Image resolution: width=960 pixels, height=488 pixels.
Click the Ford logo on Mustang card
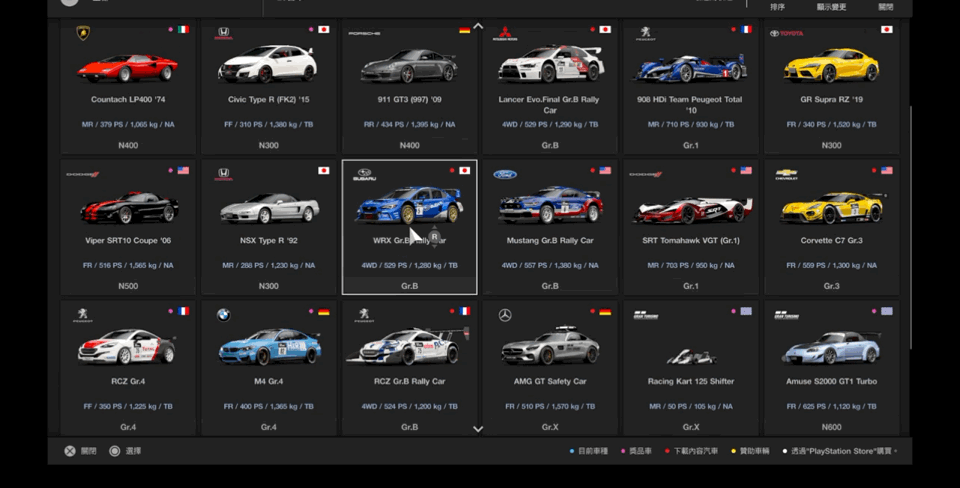coord(505,175)
